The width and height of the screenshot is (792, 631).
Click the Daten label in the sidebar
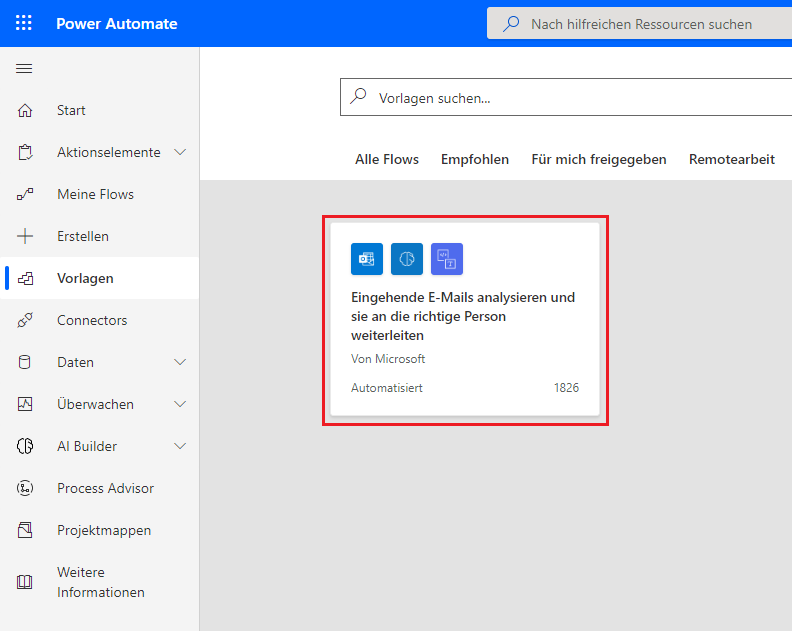point(75,362)
